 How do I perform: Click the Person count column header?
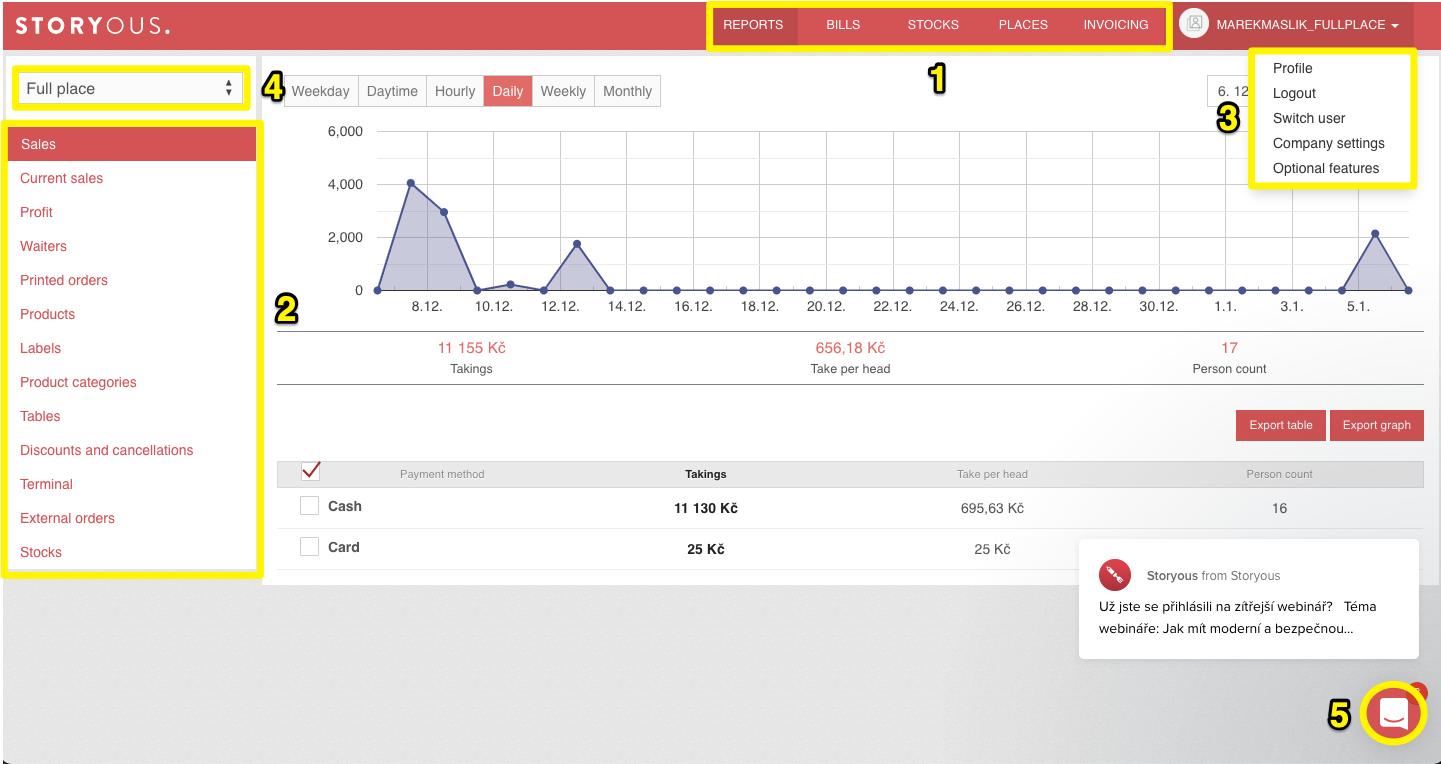pos(1279,474)
